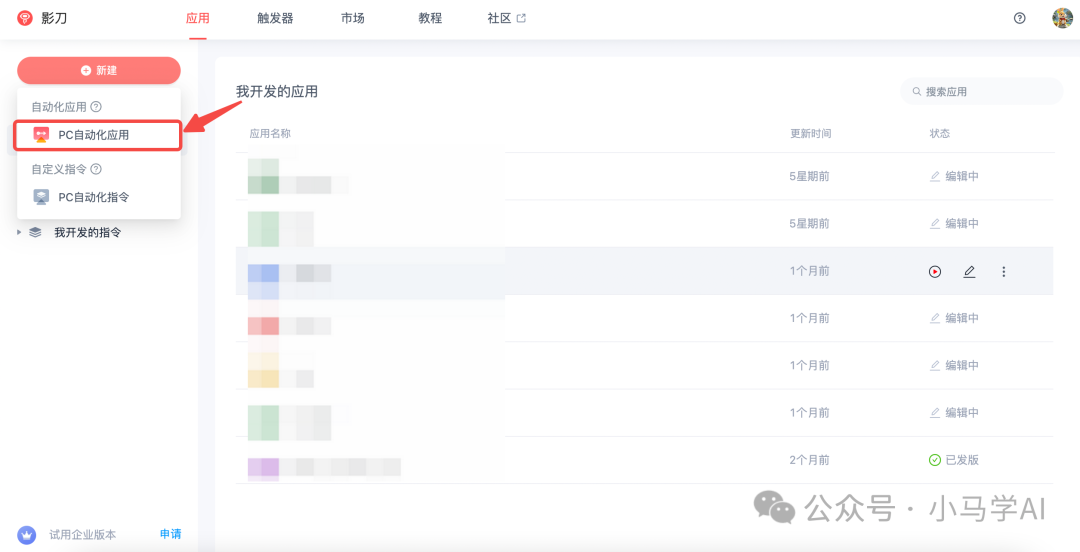This screenshot has width=1080, height=552.
Task: Click the crown icon beside 试用企业版本
Action: pyautogui.click(x=27, y=534)
